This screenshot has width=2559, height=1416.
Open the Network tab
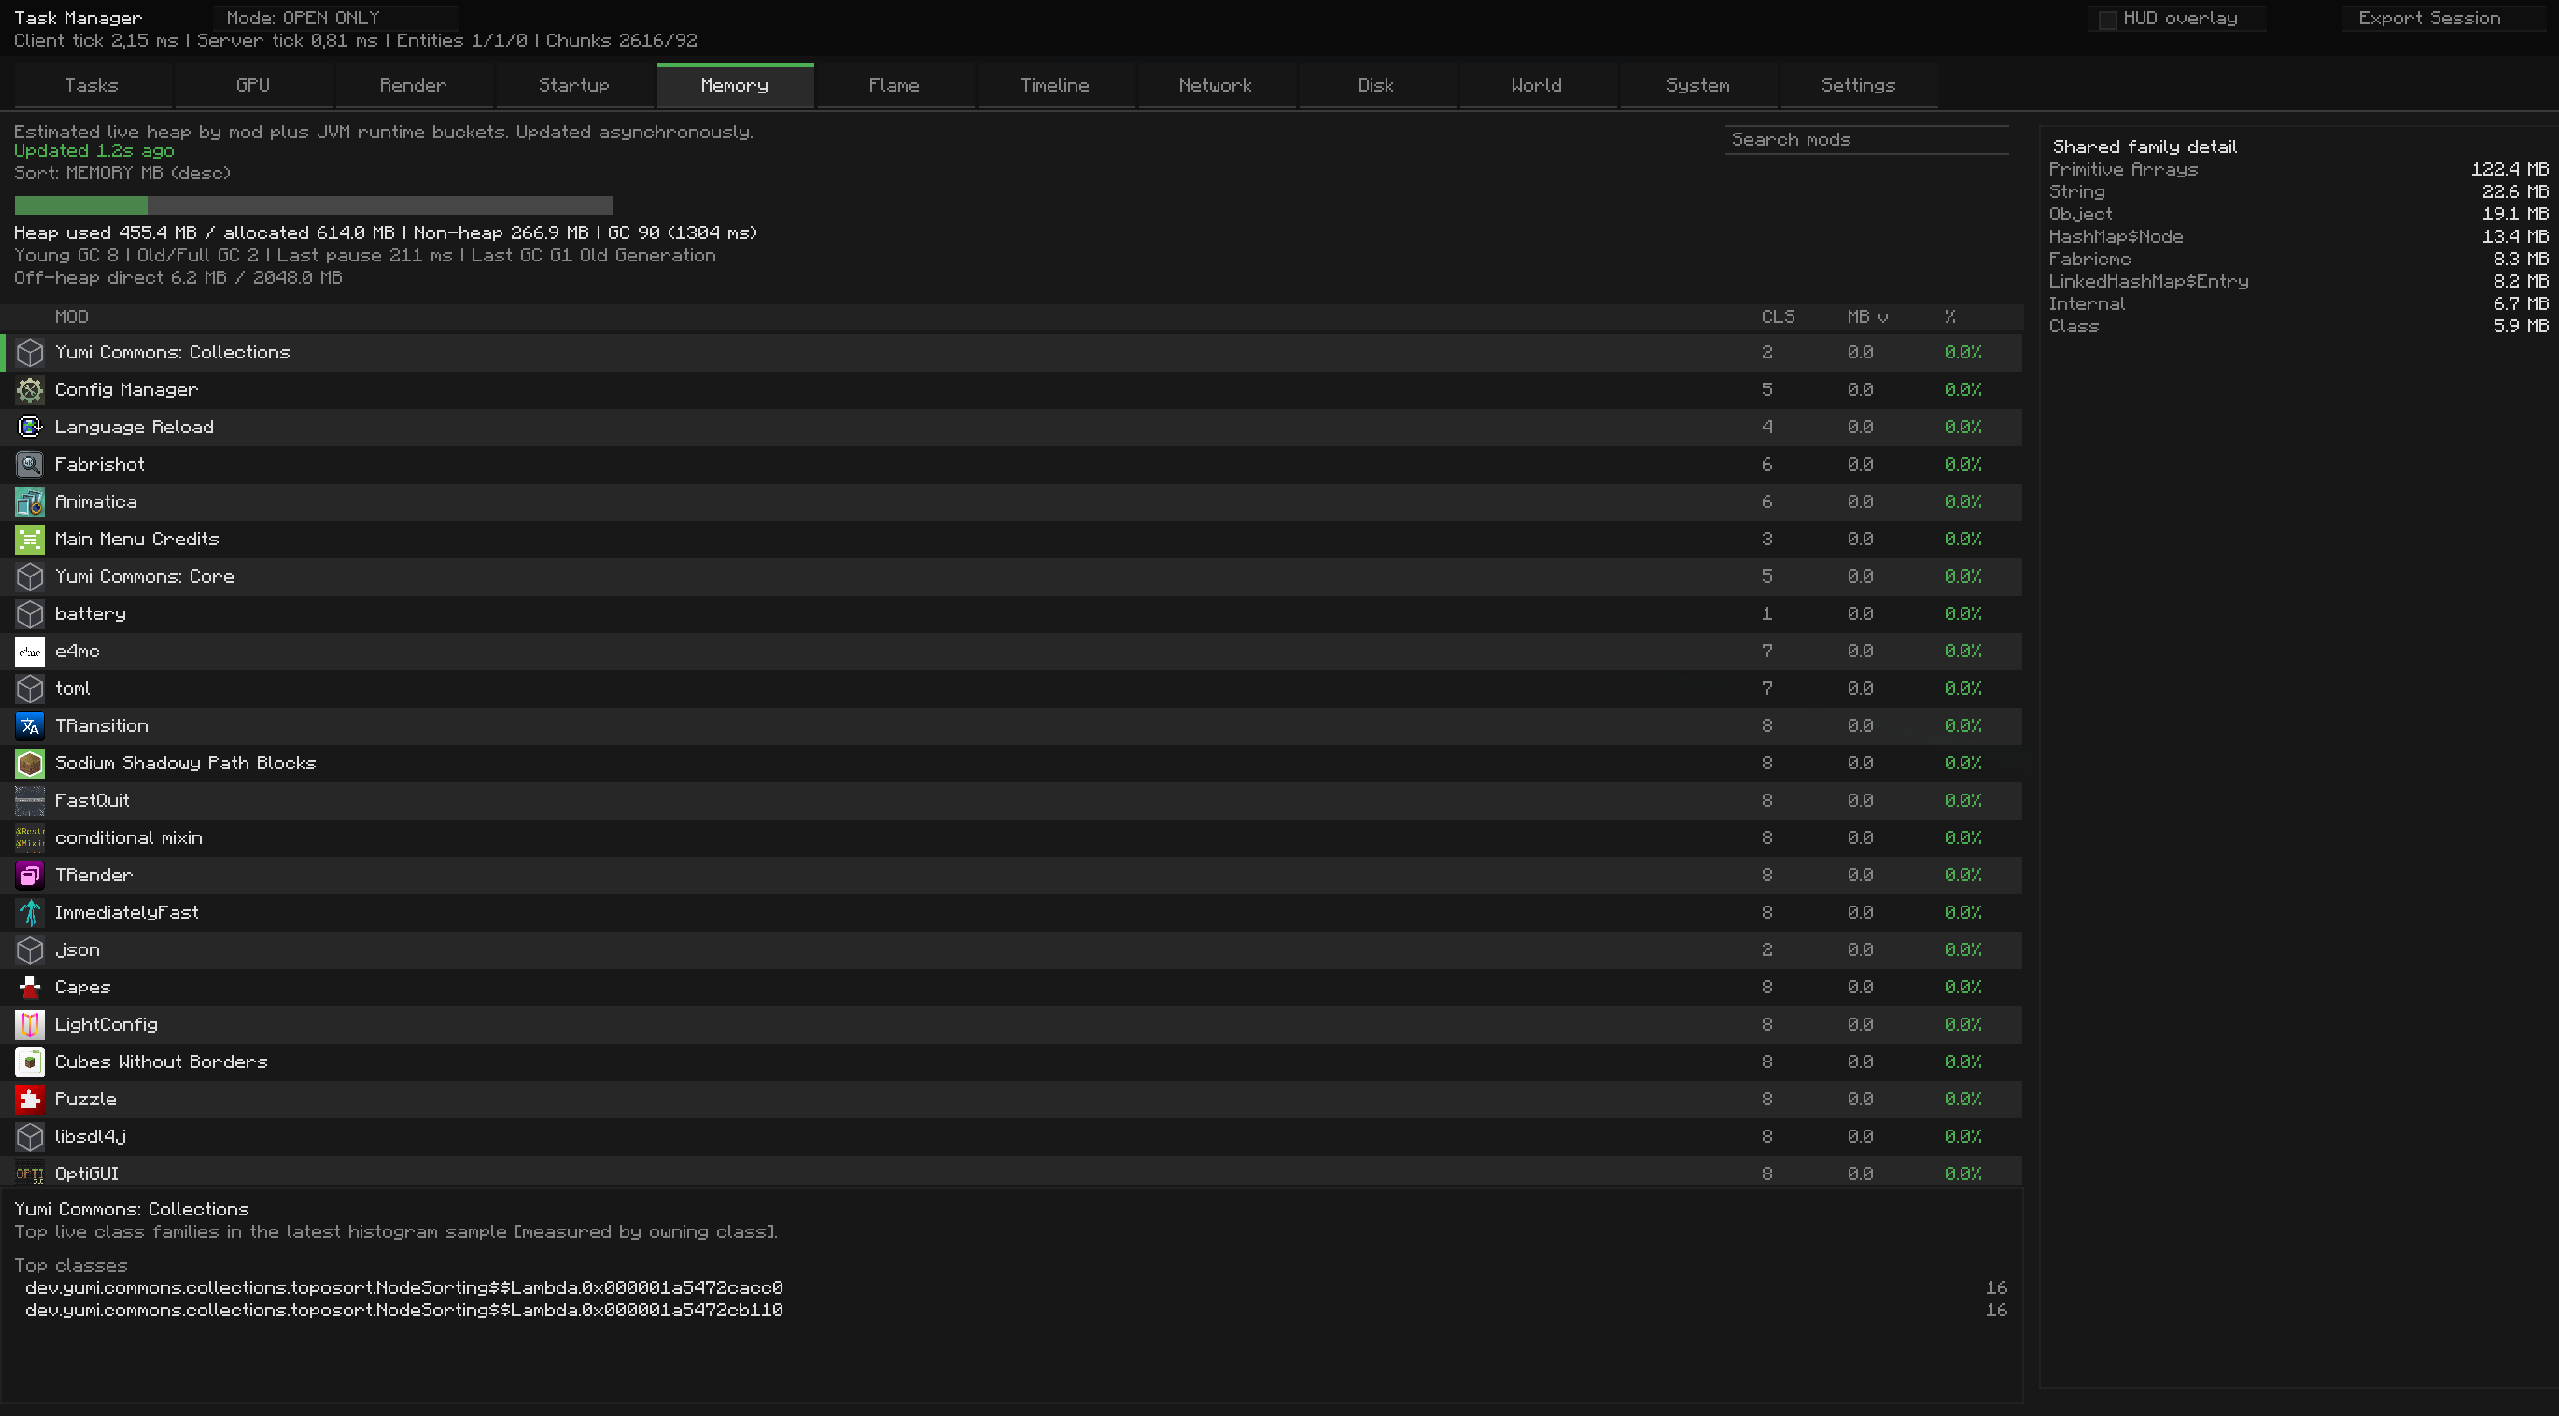(x=1216, y=86)
